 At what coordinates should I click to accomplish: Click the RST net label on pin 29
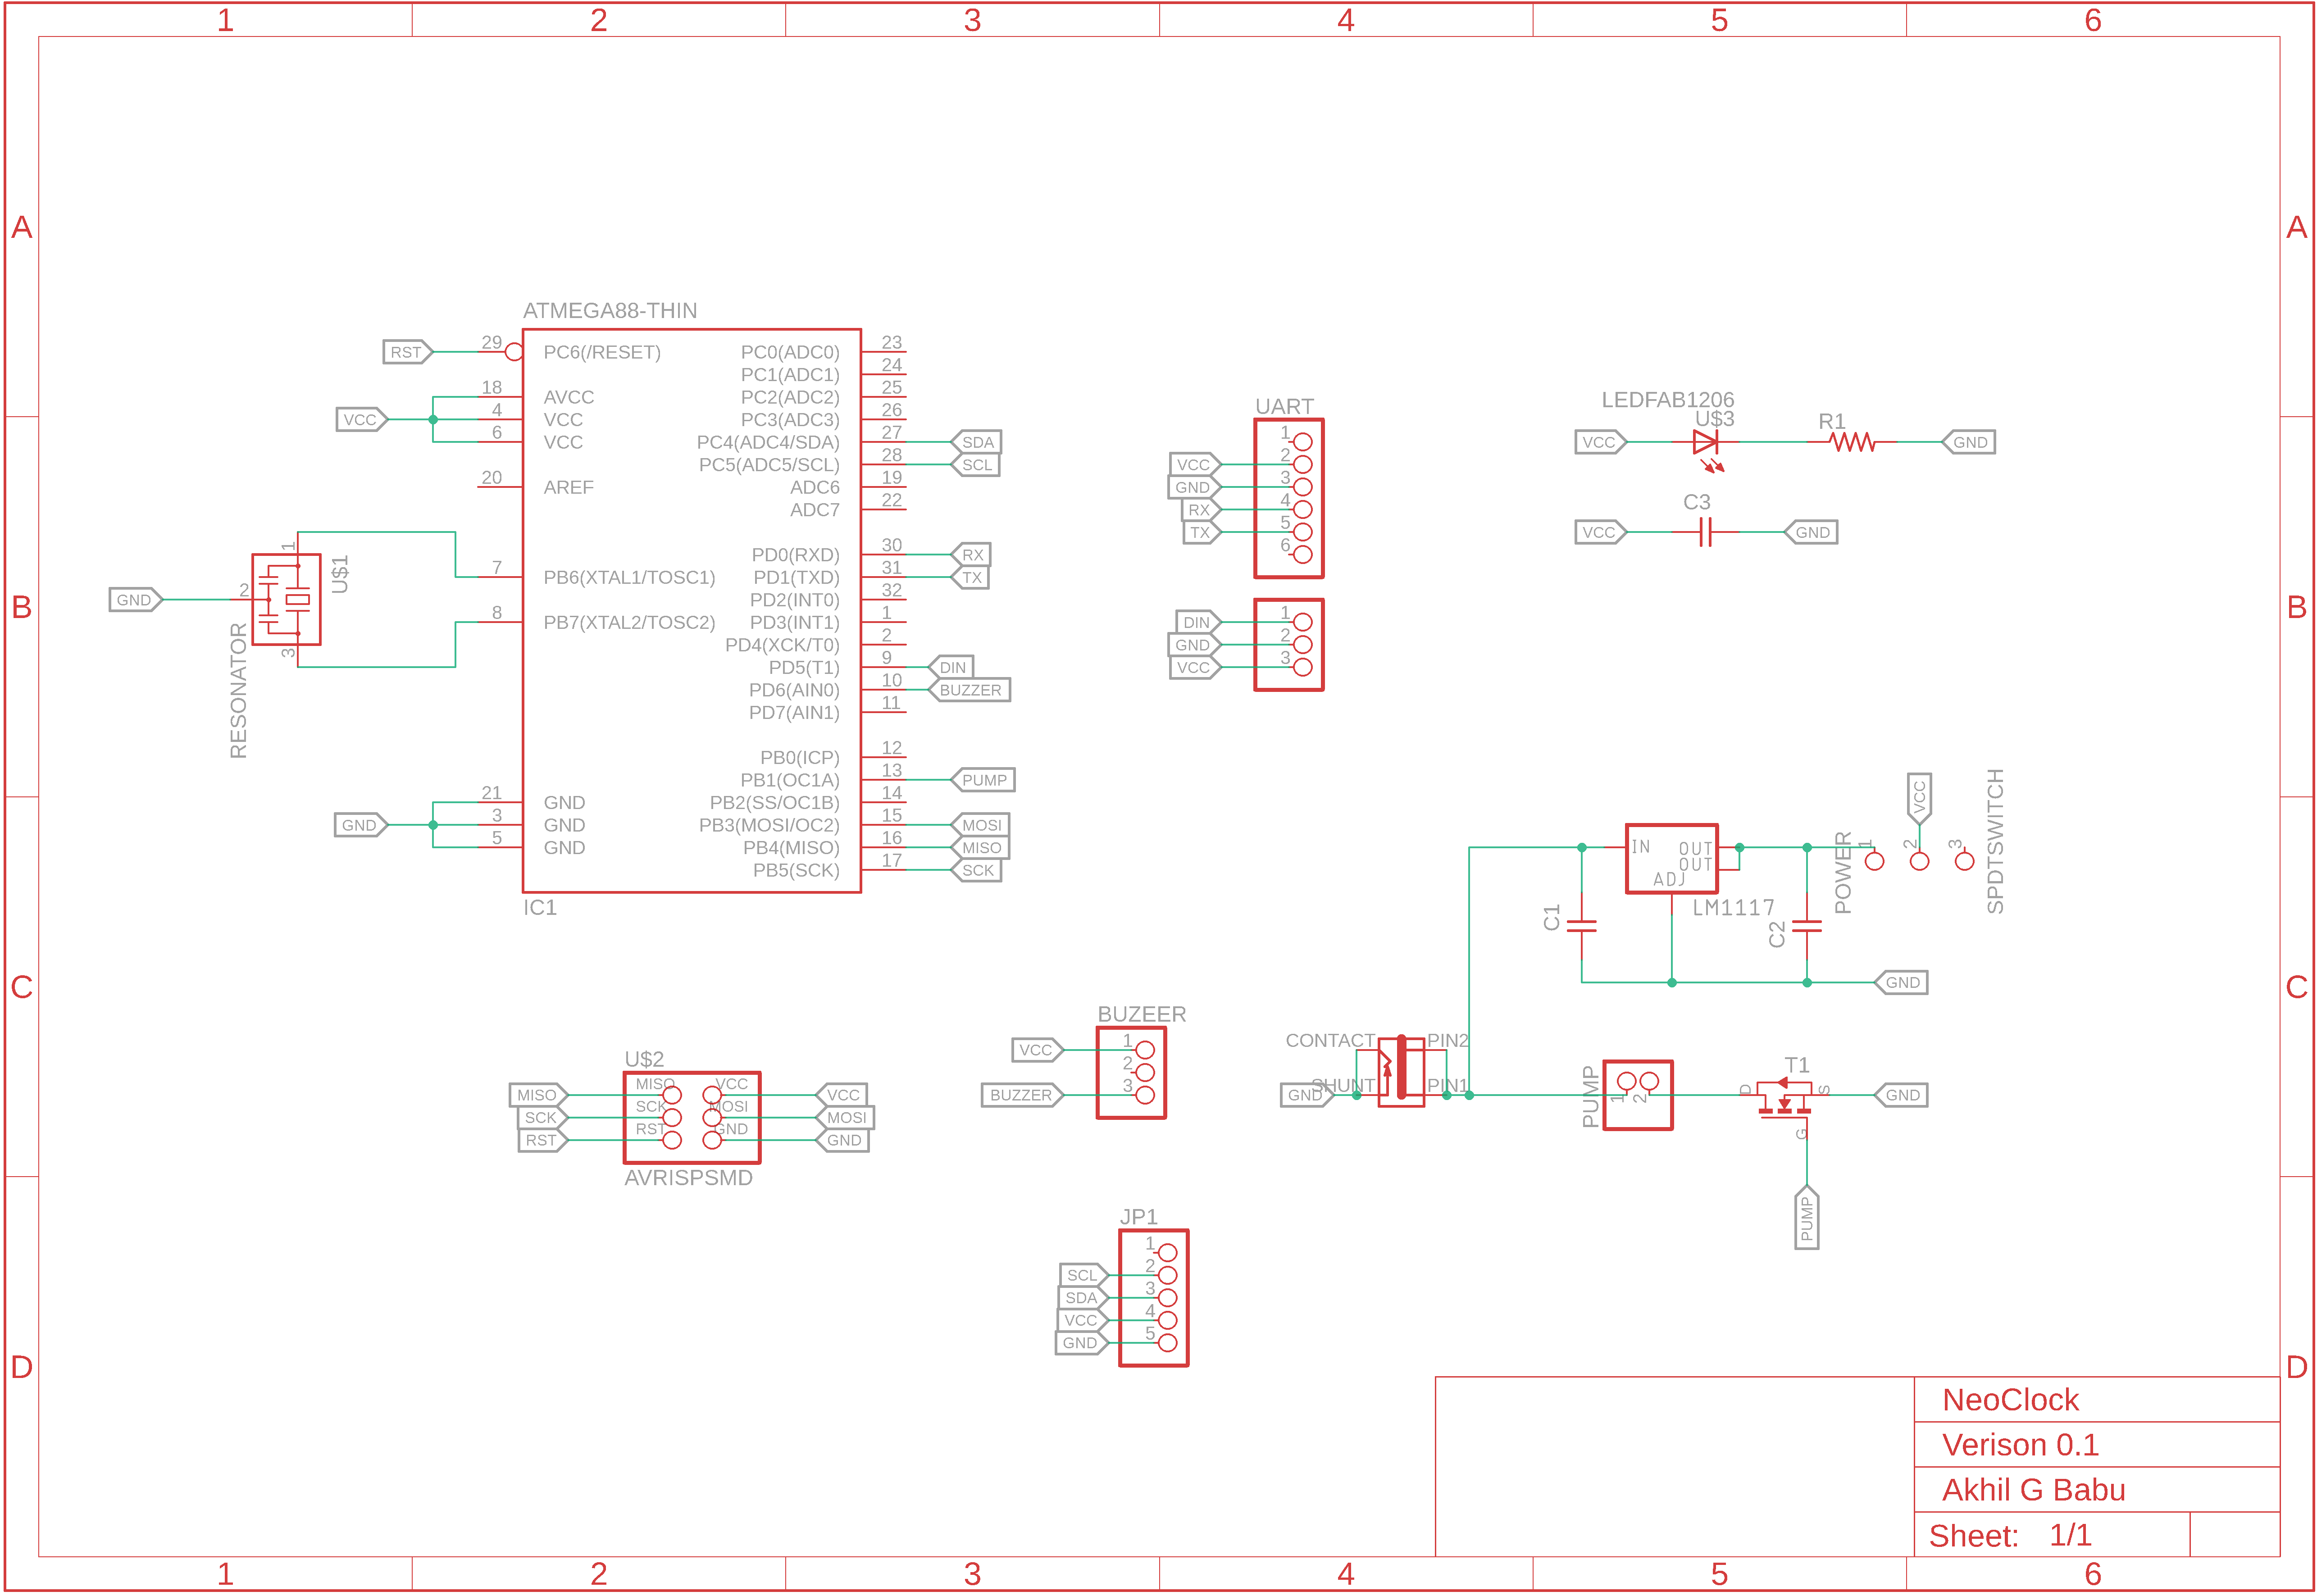coord(406,352)
